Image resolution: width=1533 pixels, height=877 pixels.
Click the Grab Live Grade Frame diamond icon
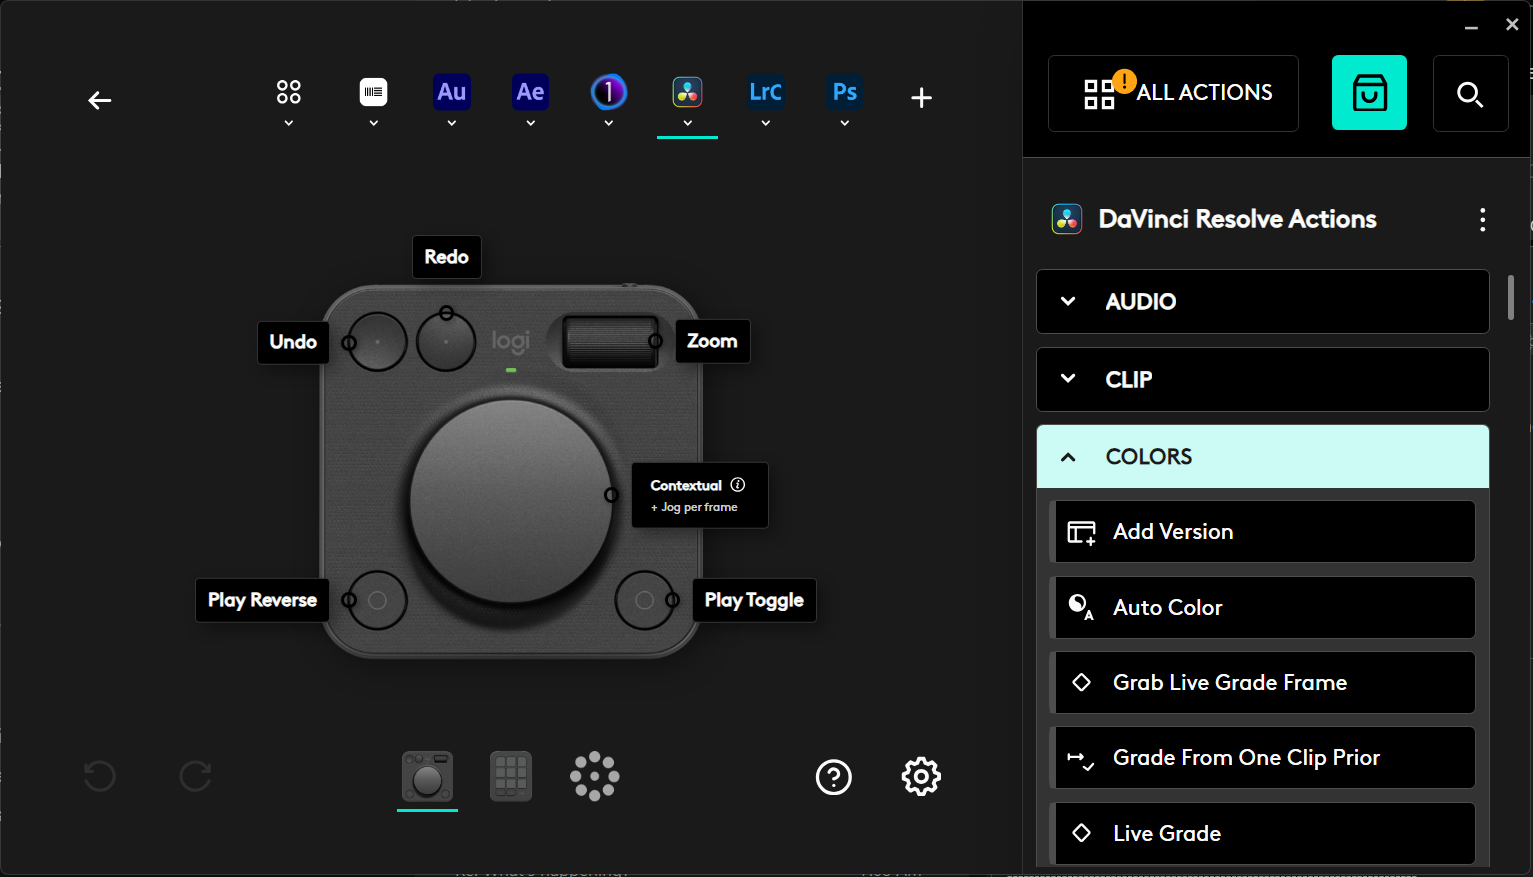(x=1081, y=683)
